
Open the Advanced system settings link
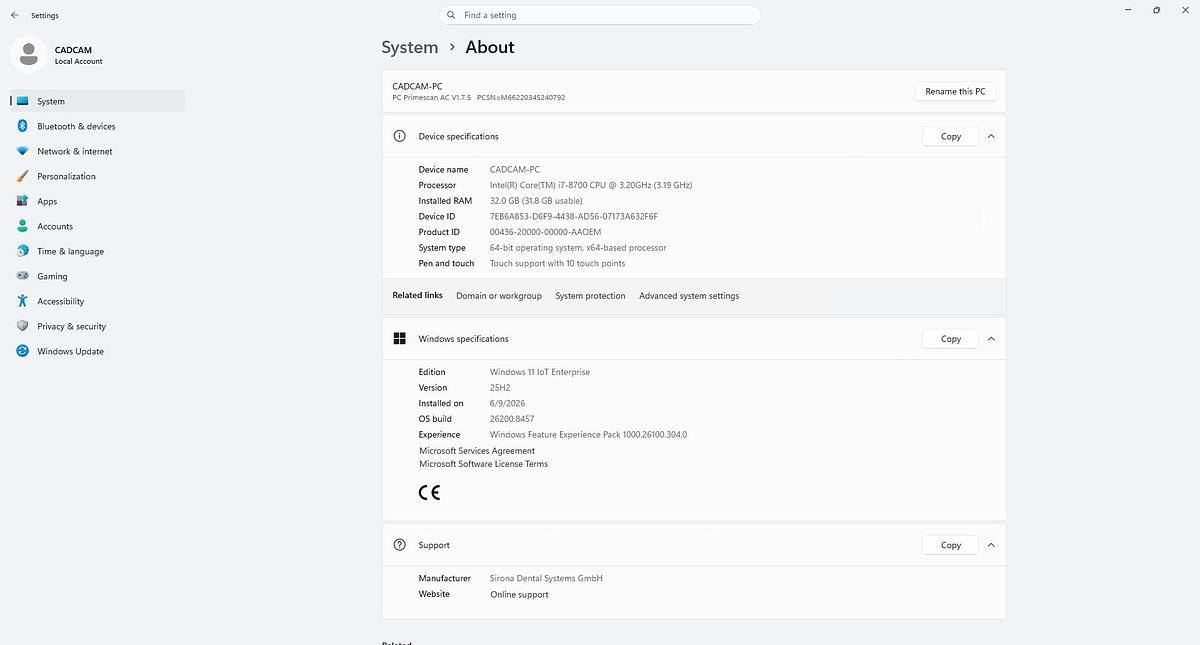click(689, 296)
